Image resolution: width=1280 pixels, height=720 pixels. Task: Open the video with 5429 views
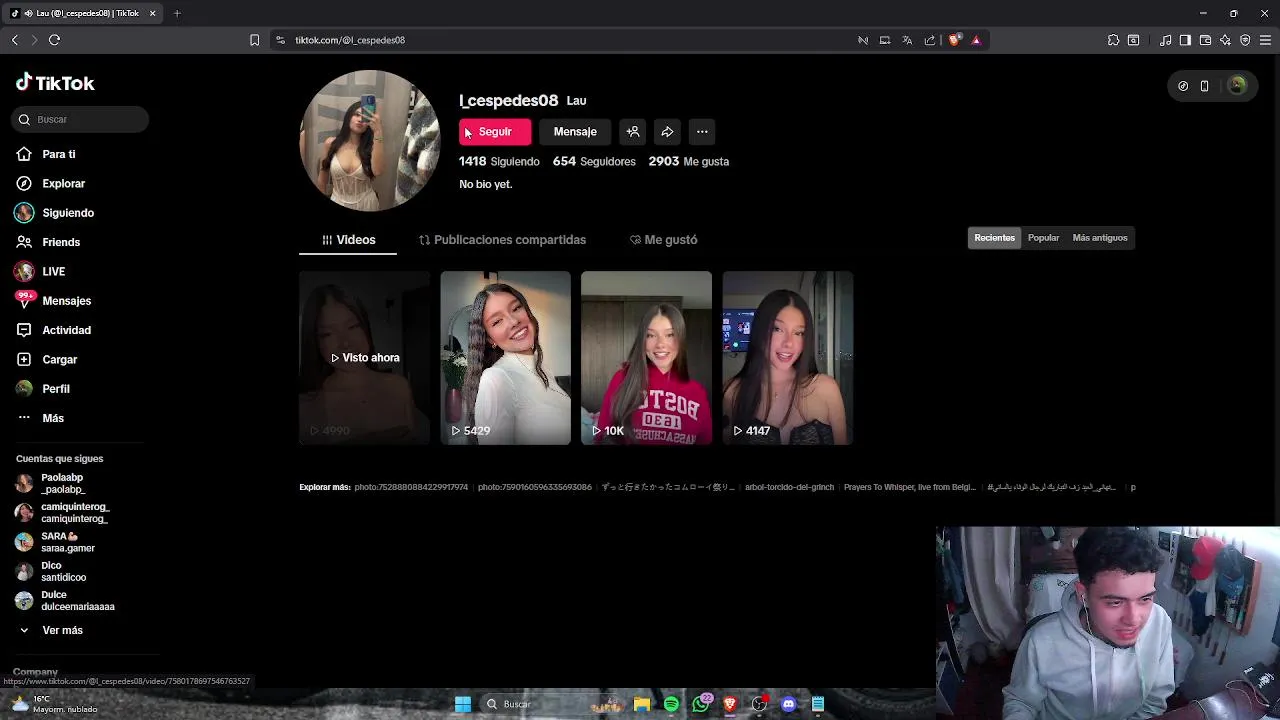506,358
